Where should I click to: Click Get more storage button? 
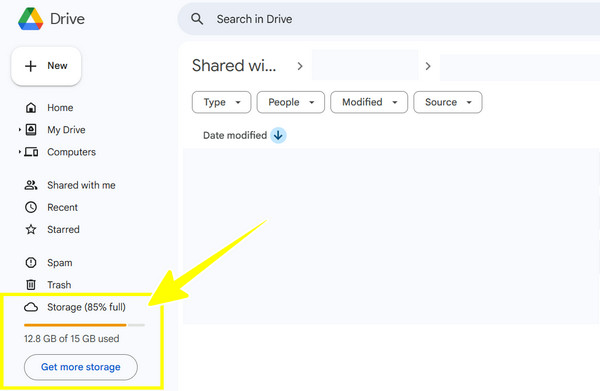(81, 367)
